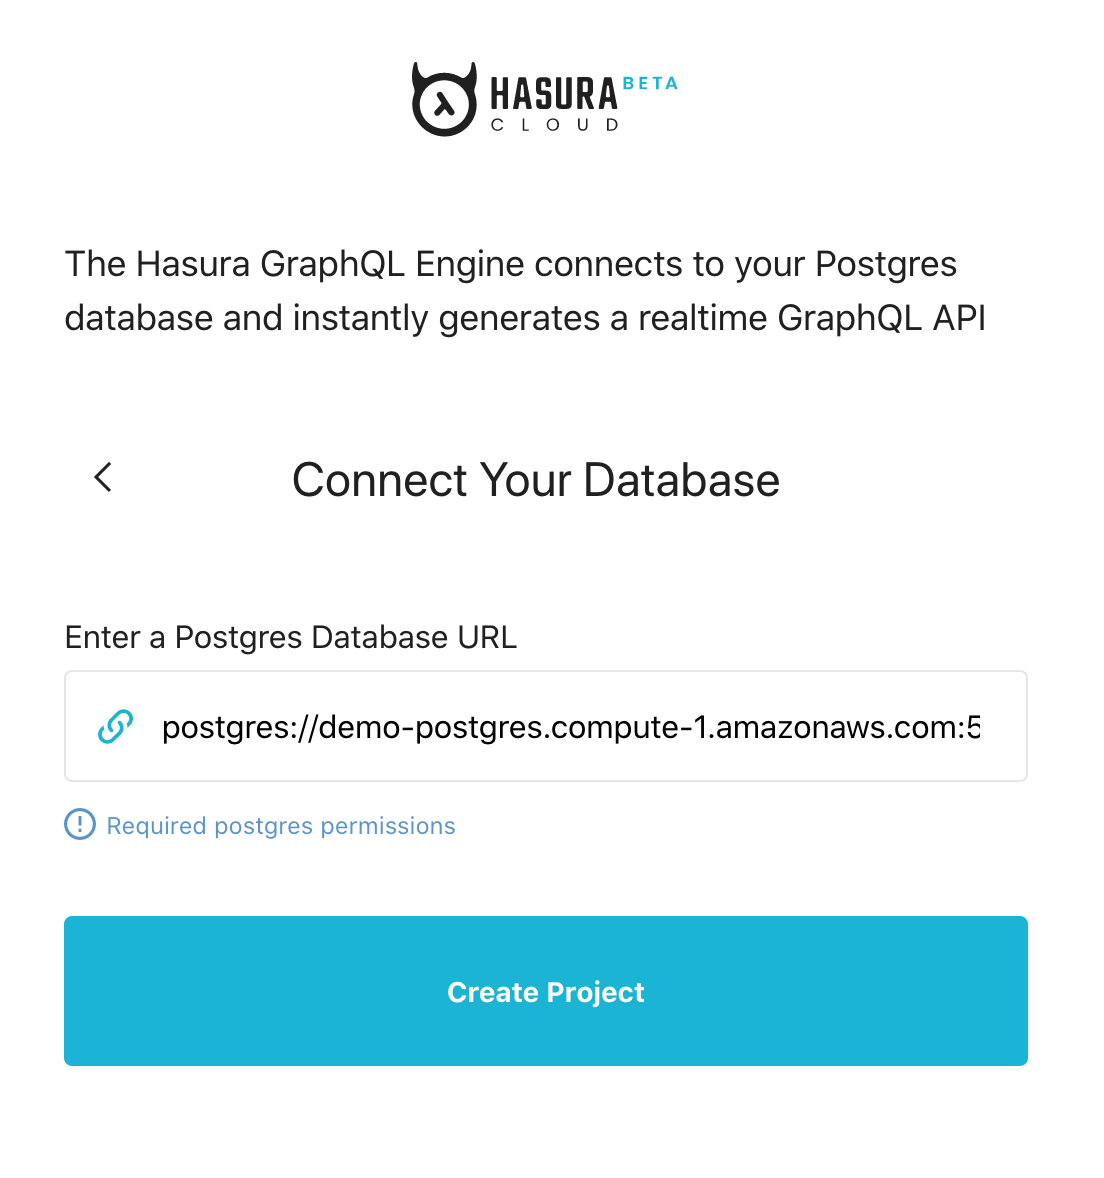
Task: Click the line starting "The Hasura GraphQL Engine"
Action: pos(511,264)
